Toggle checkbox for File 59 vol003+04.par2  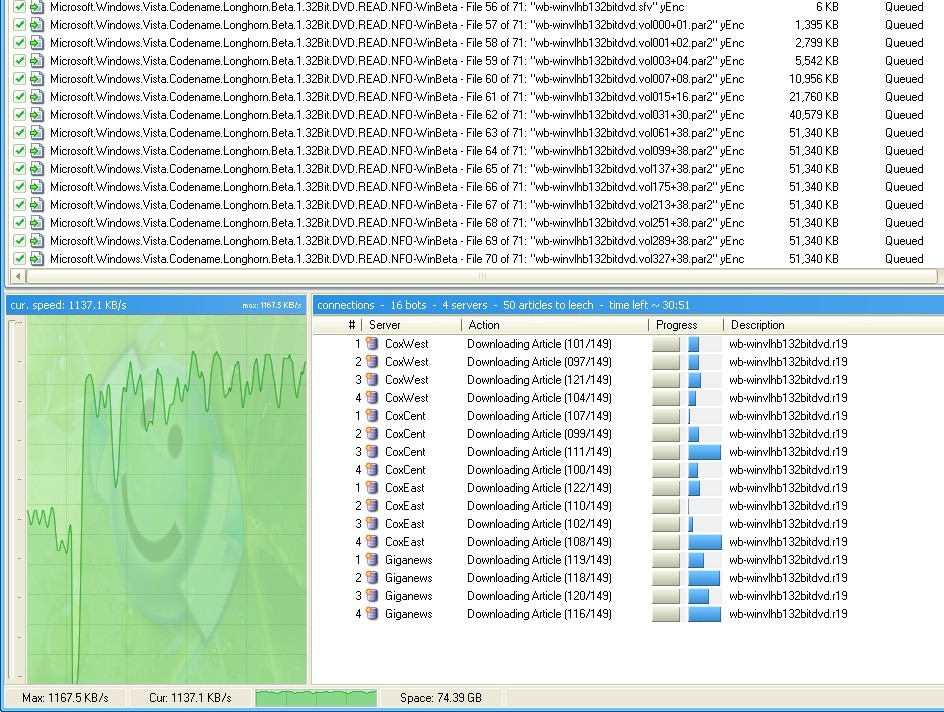tap(19, 61)
